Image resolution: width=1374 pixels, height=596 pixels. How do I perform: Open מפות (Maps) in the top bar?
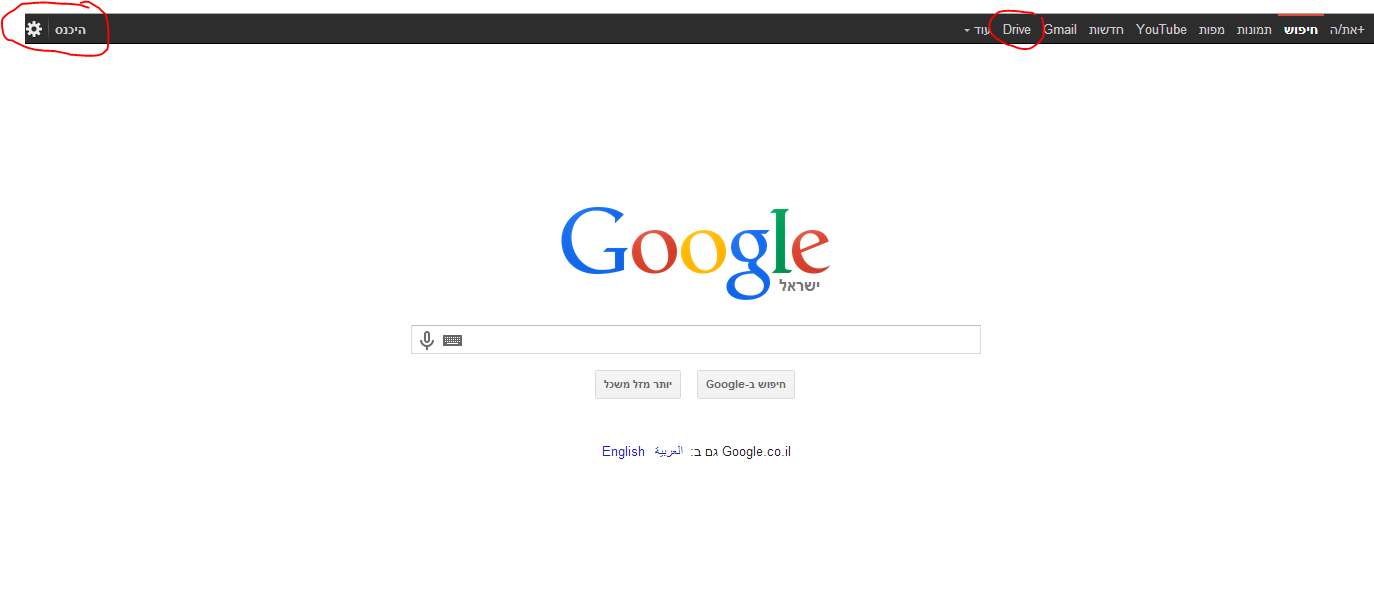[x=1212, y=30]
